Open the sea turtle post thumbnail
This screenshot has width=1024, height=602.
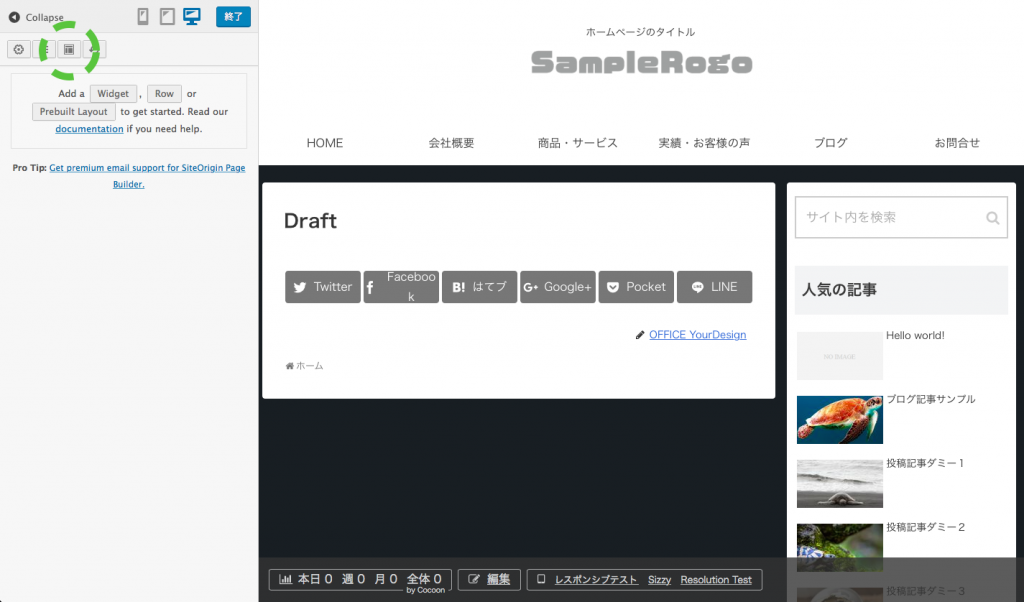pos(839,420)
